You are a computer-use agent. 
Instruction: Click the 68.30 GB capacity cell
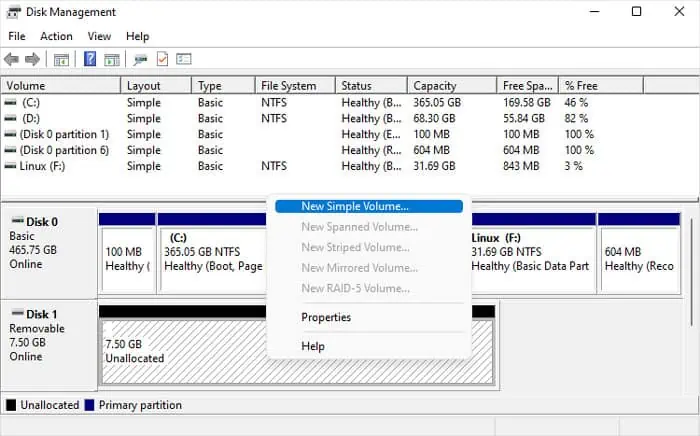pyautogui.click(x=434, y=118)
